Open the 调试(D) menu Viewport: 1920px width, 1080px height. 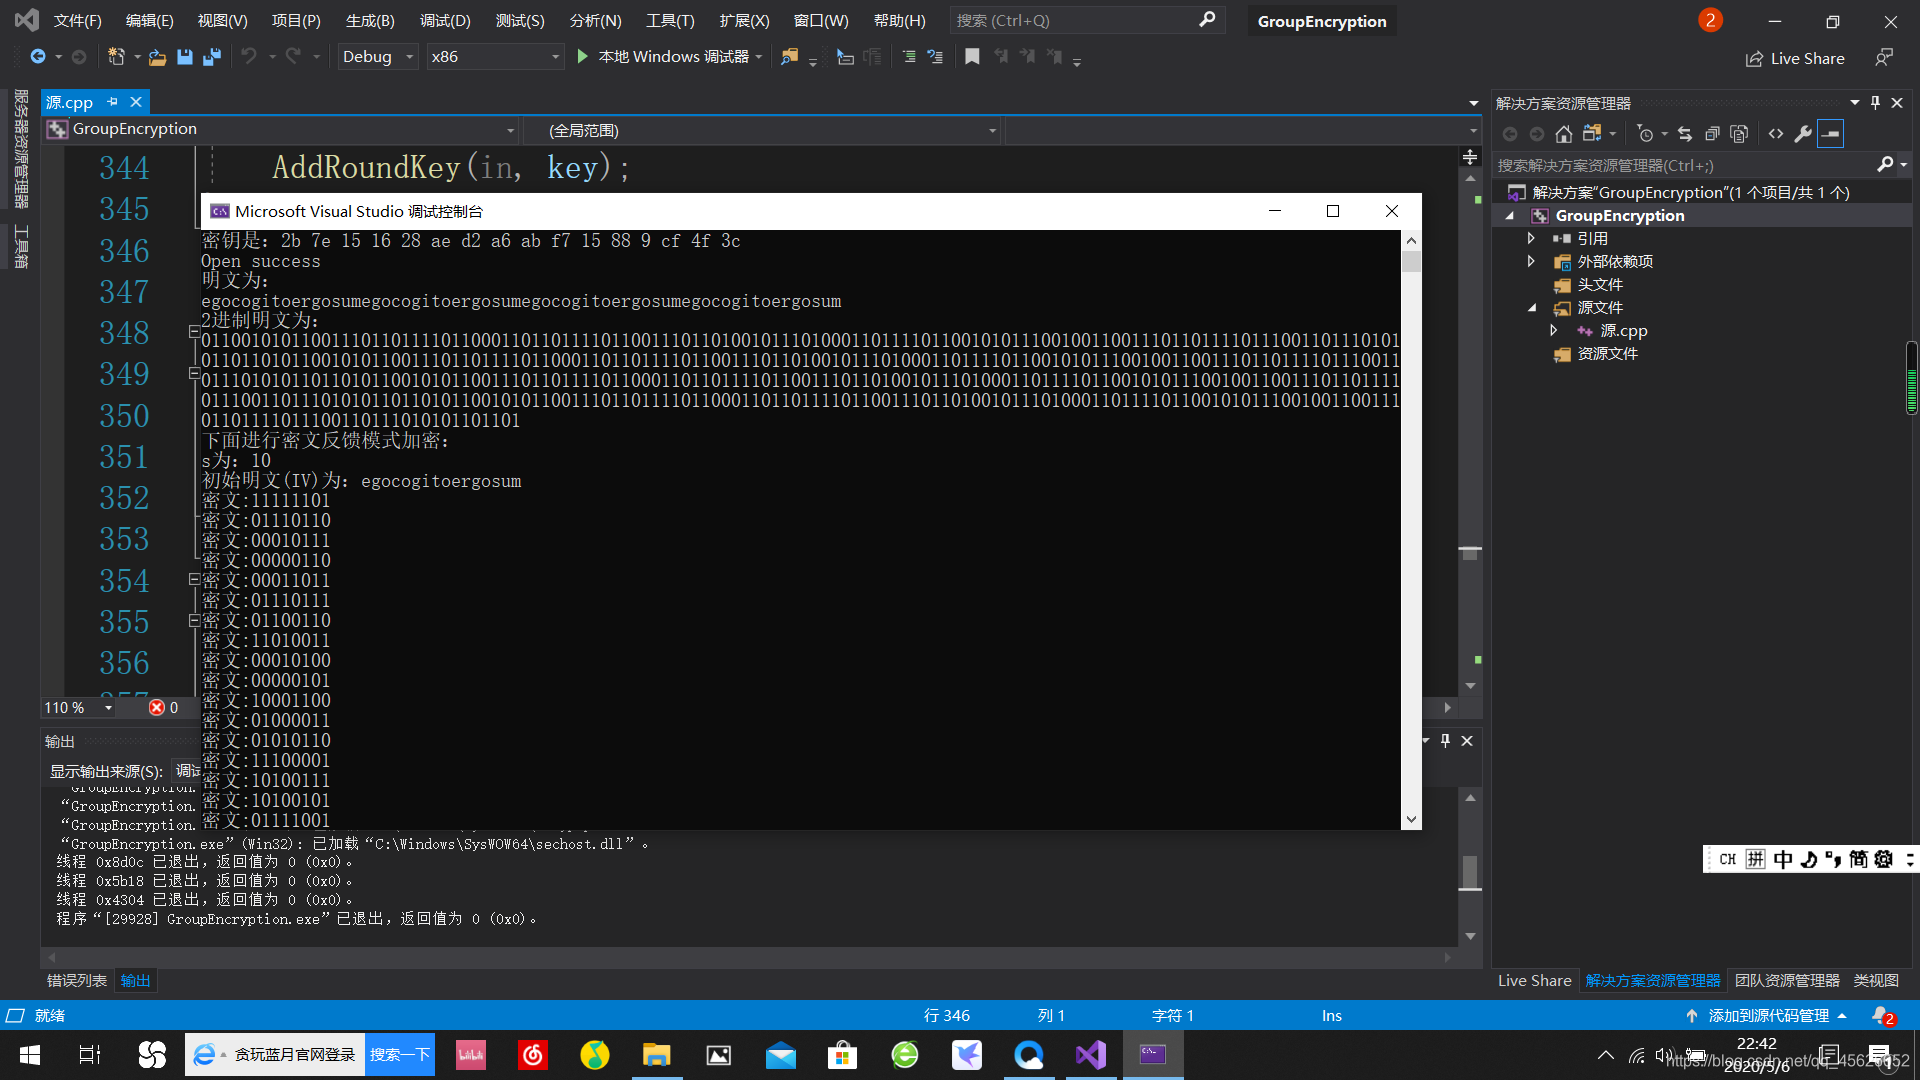(x=445, y=21)
